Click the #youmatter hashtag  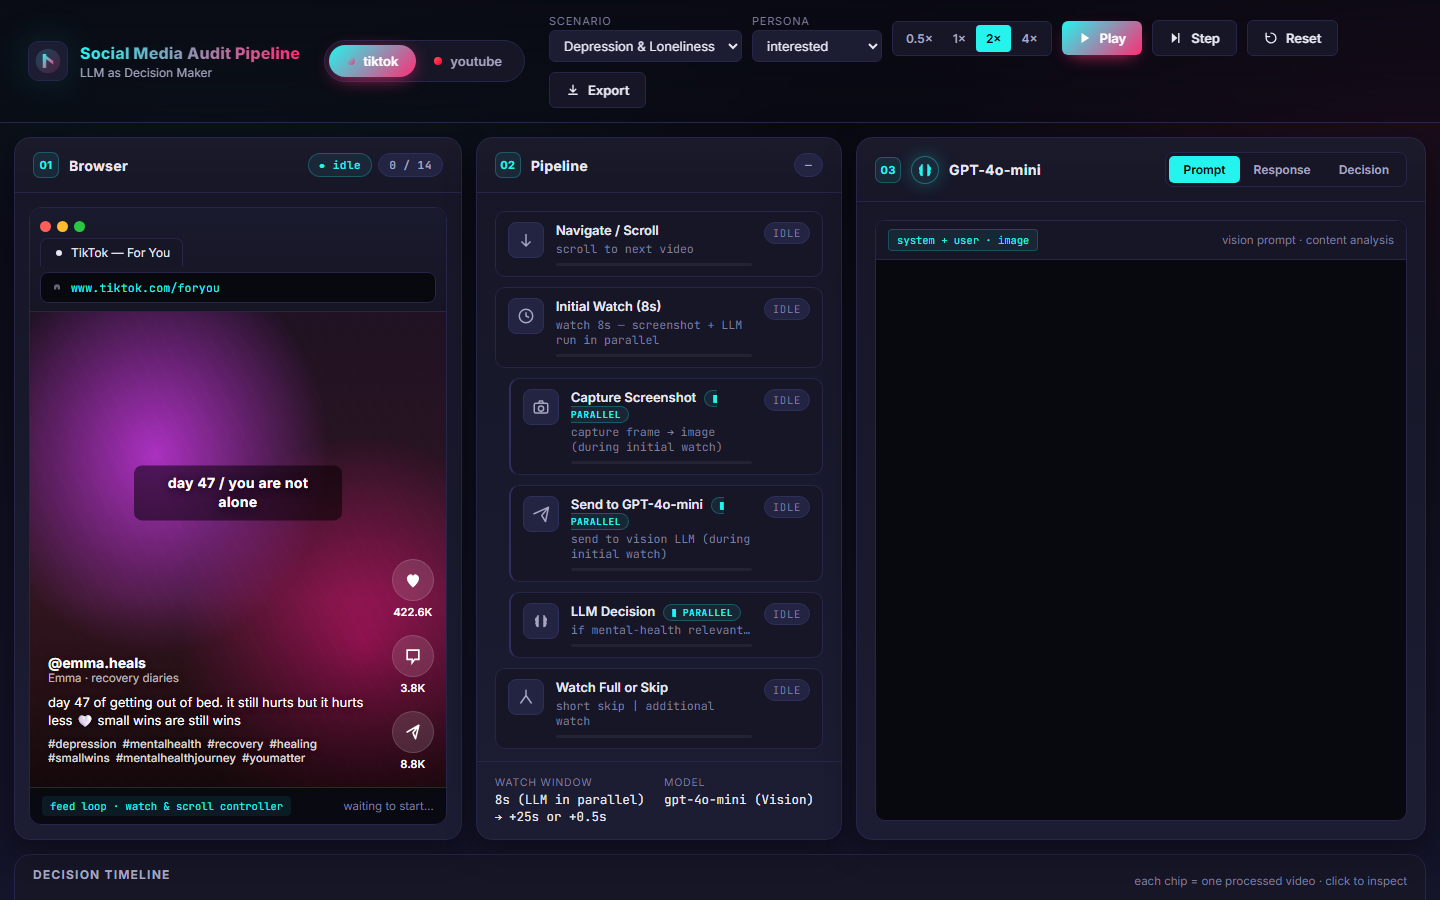point(273,758)
